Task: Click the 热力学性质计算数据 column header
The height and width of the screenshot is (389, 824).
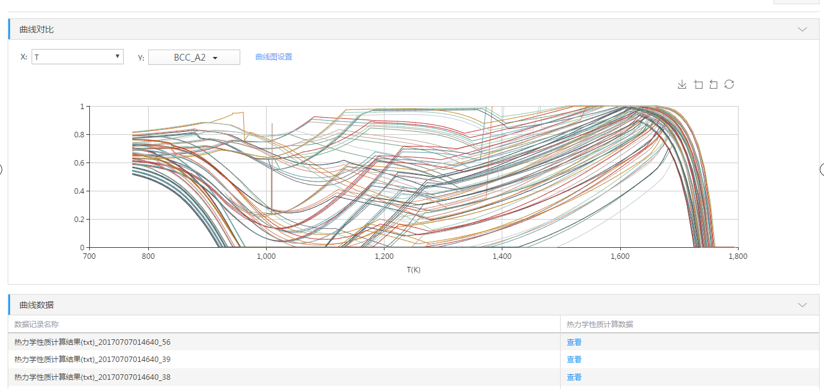Action: tap(600, 324)
